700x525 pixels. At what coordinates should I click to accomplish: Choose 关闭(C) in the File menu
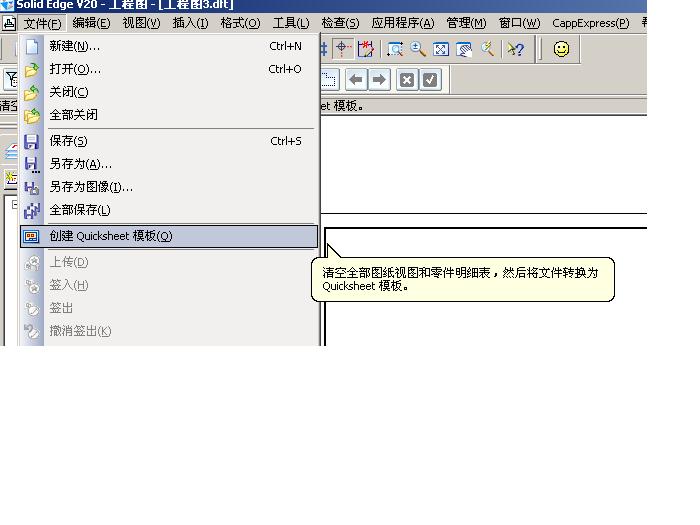(x=170, y=92)
